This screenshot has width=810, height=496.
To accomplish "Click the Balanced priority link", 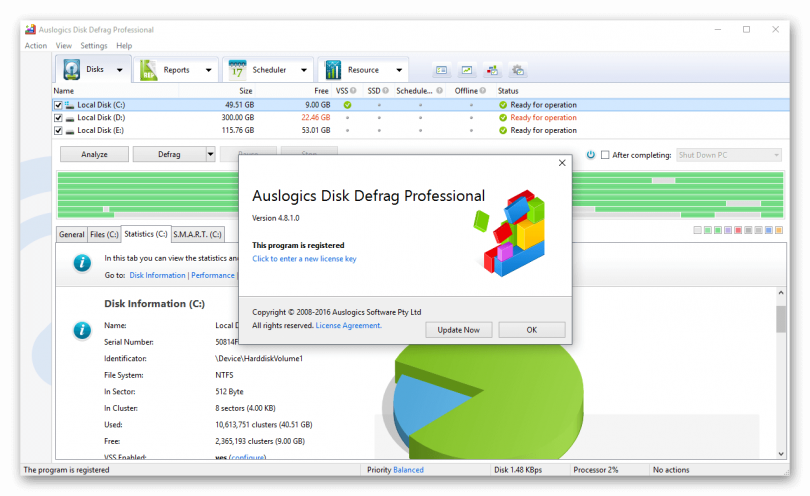I will pos(408,470).
